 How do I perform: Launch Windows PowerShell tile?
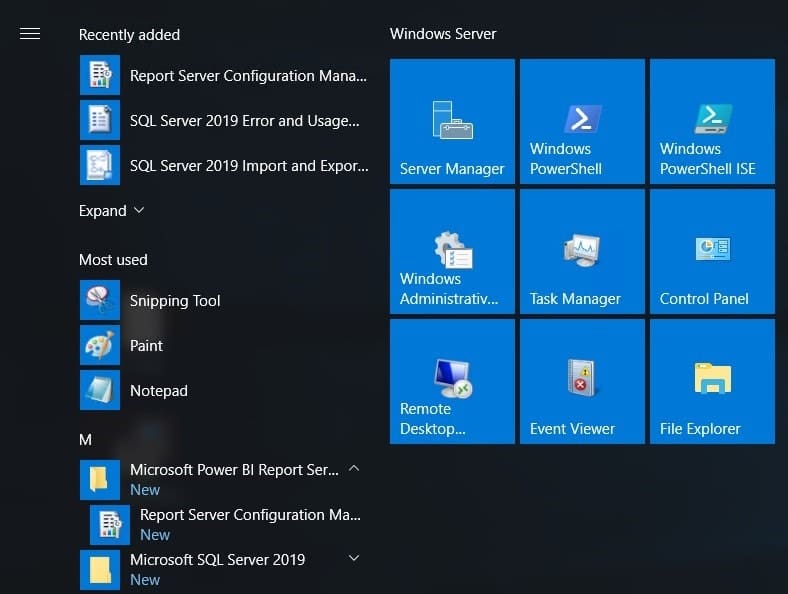click(x=582, y=122)
